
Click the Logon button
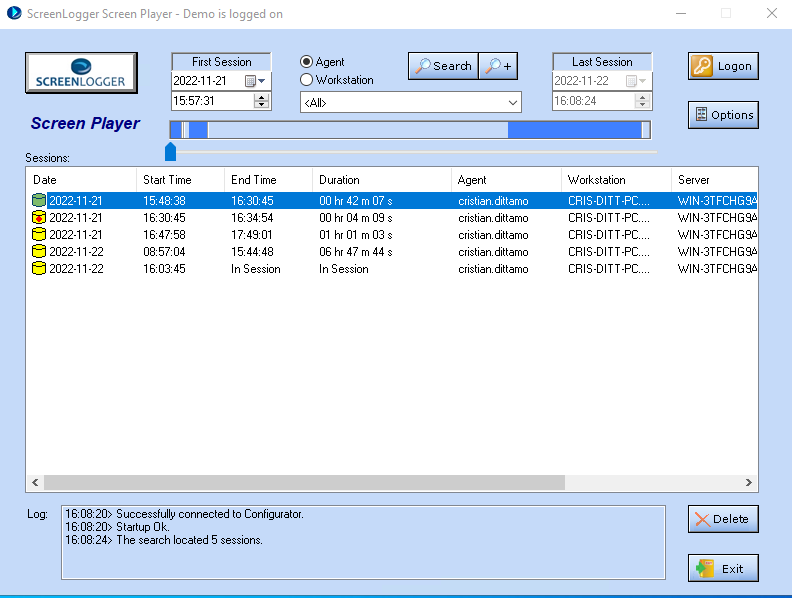click(x=722, y=66)
